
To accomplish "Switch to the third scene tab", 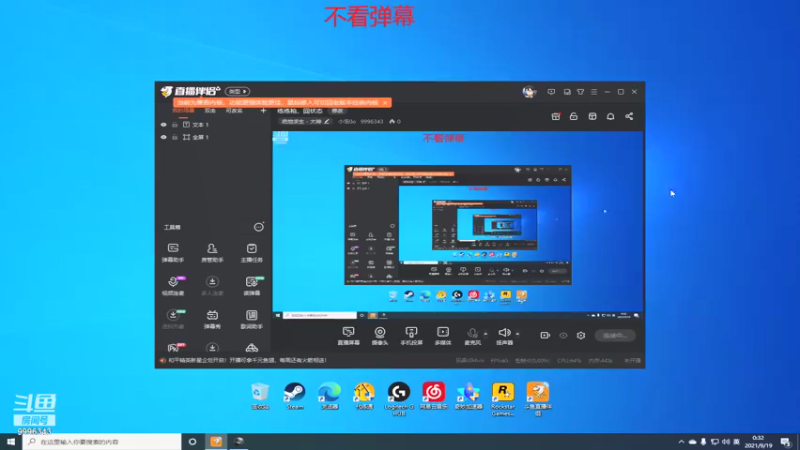I will pyautogui.click(x=234, y=111).
